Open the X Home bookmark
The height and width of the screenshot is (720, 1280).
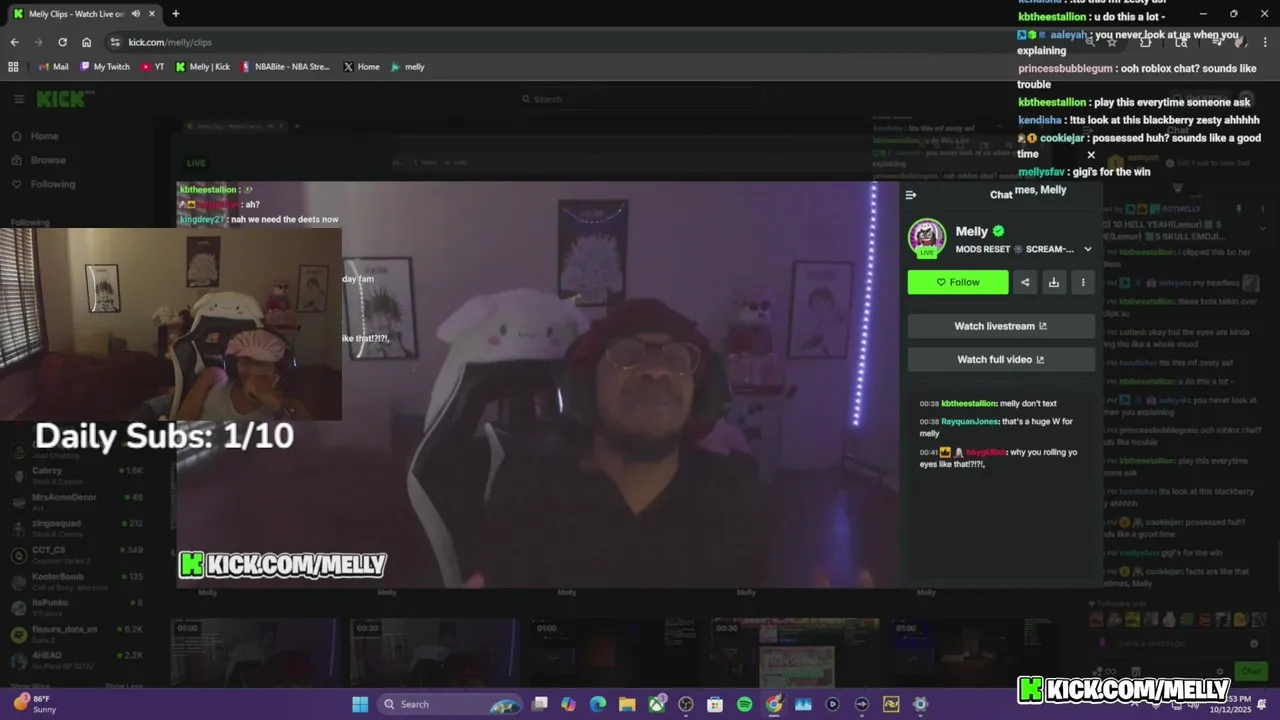click(x=361, y=67)
